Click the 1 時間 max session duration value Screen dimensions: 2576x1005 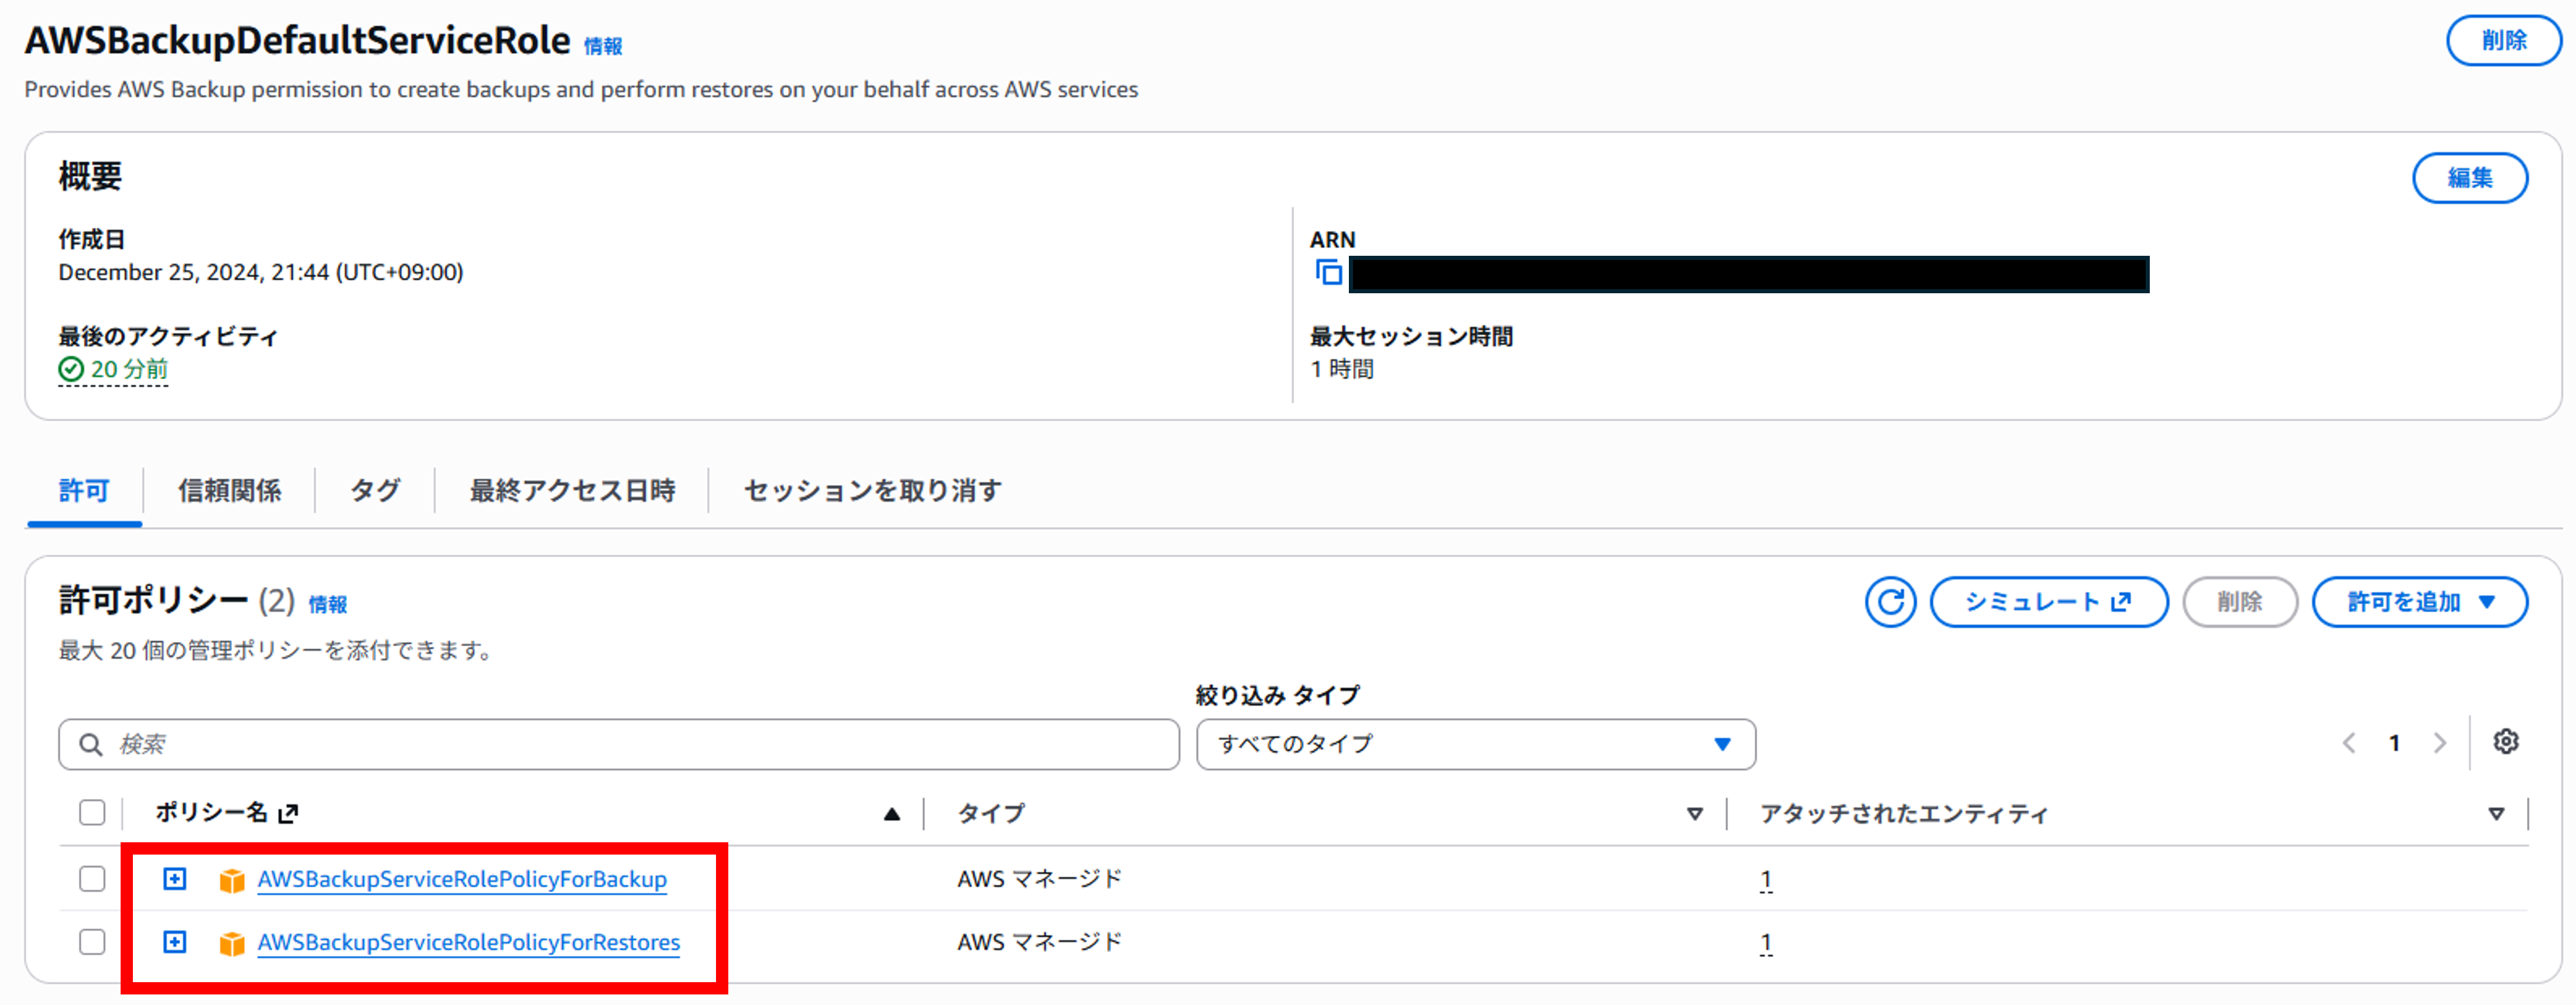[x=1342, y=369]
